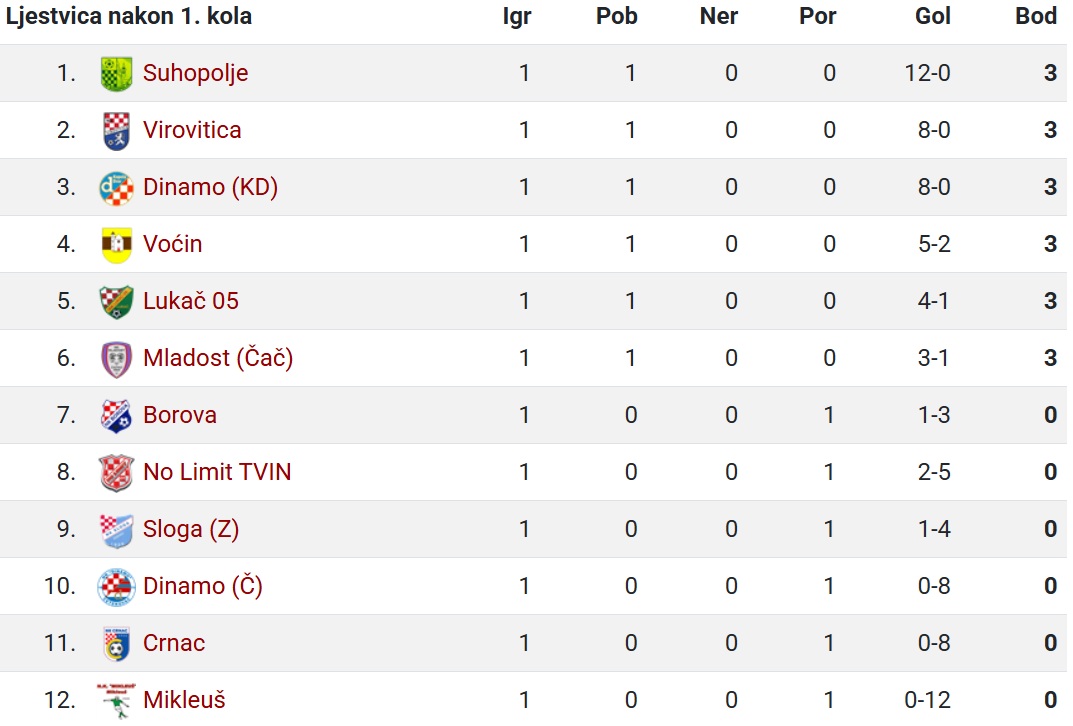Click the Bod column header
Screen dimensions: 1073x726
1035,16
